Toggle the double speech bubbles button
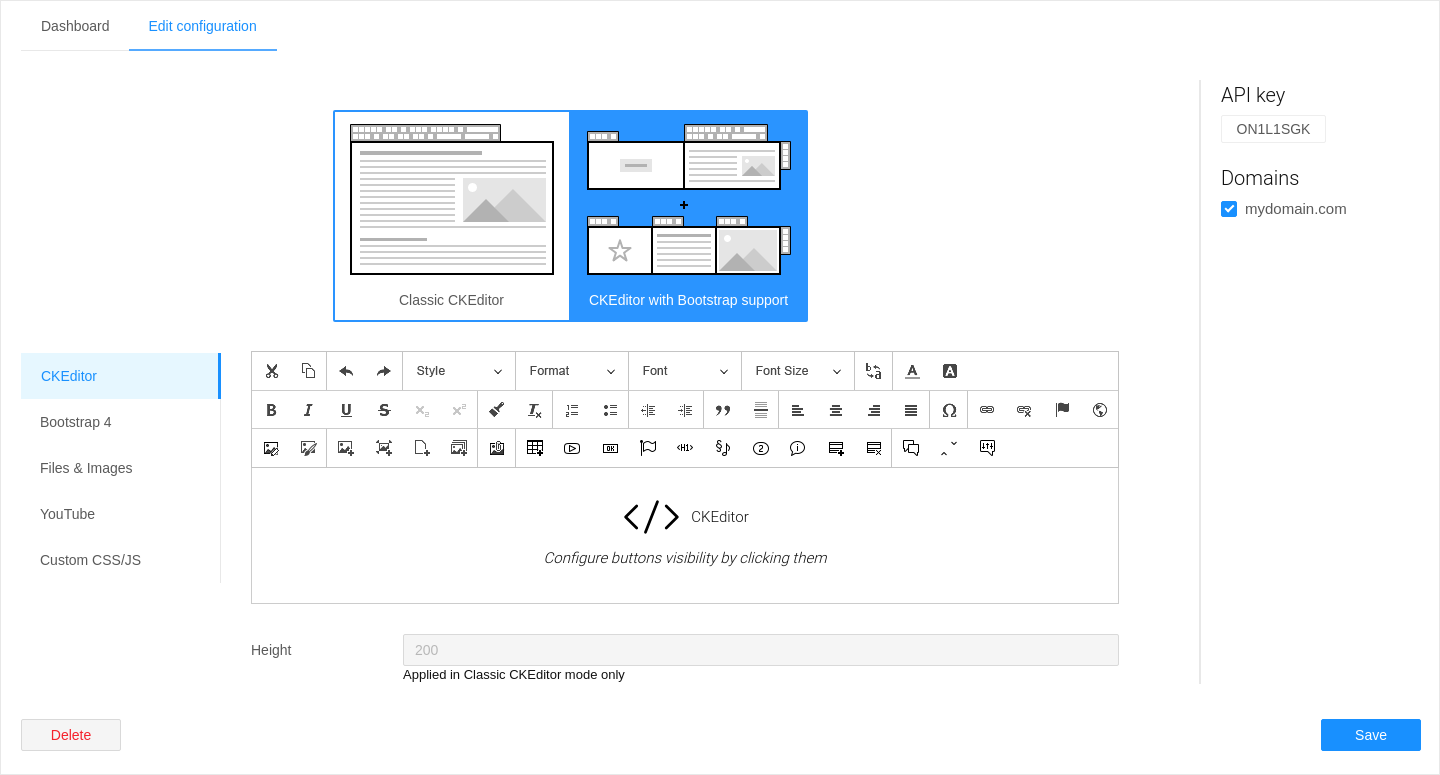Image resolution: width=1440 pixels, height=775 pixels. [911, 448]
